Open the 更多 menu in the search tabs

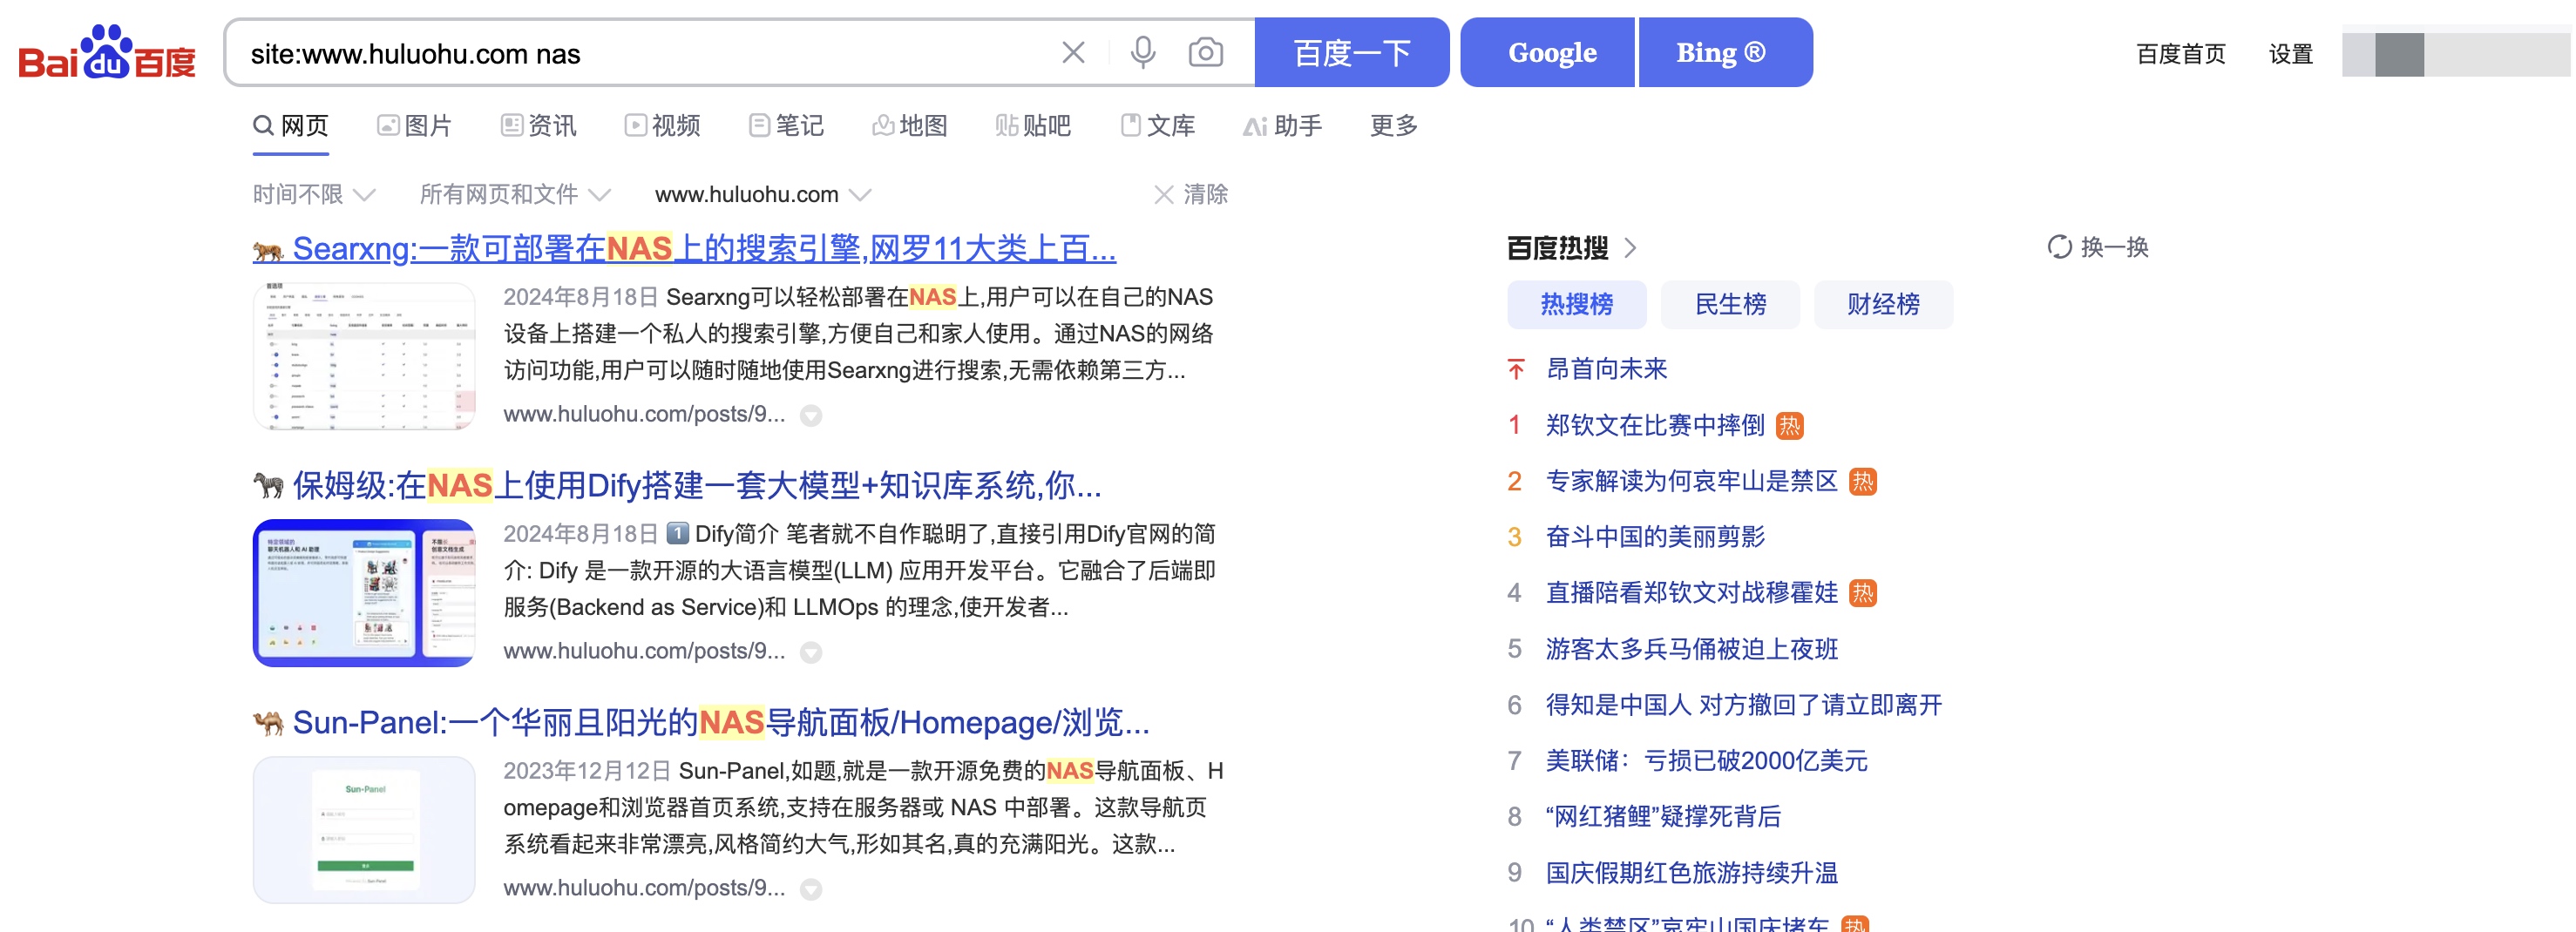[1393, 125]
